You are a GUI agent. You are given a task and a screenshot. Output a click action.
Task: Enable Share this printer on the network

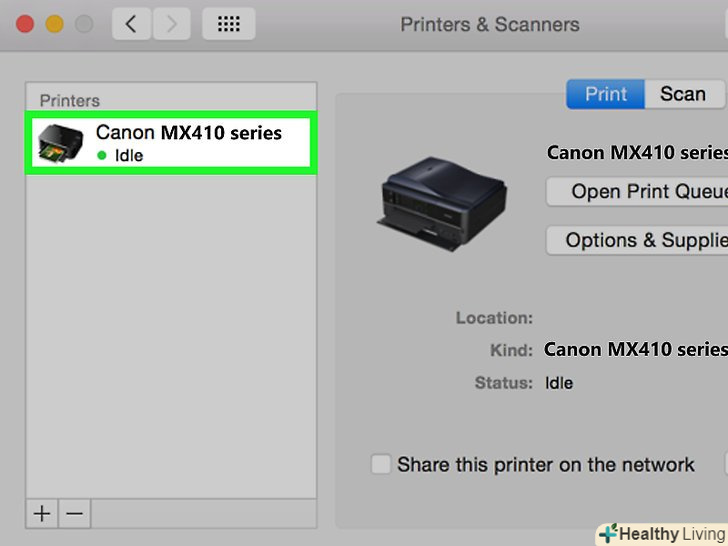coord(381,464)
